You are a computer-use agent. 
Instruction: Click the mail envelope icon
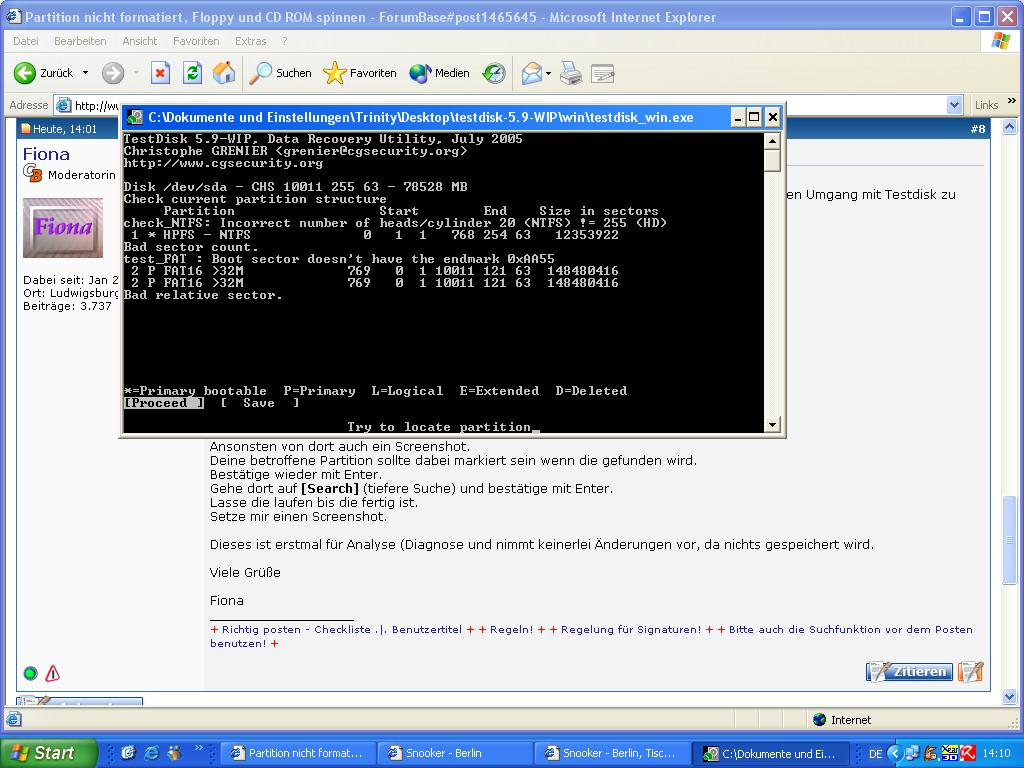point(532,73)
